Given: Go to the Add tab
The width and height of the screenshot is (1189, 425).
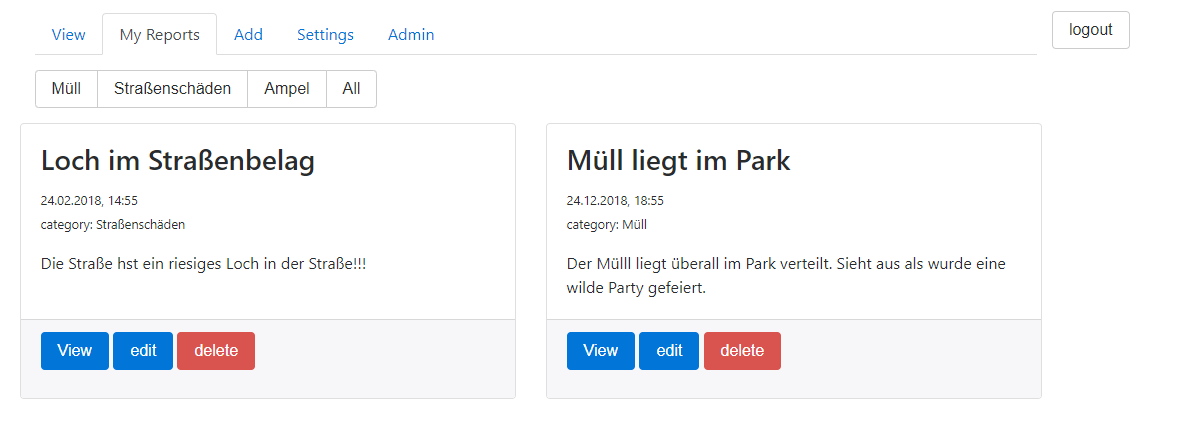Looking at the screenshot, I should (x=248, y=35).
